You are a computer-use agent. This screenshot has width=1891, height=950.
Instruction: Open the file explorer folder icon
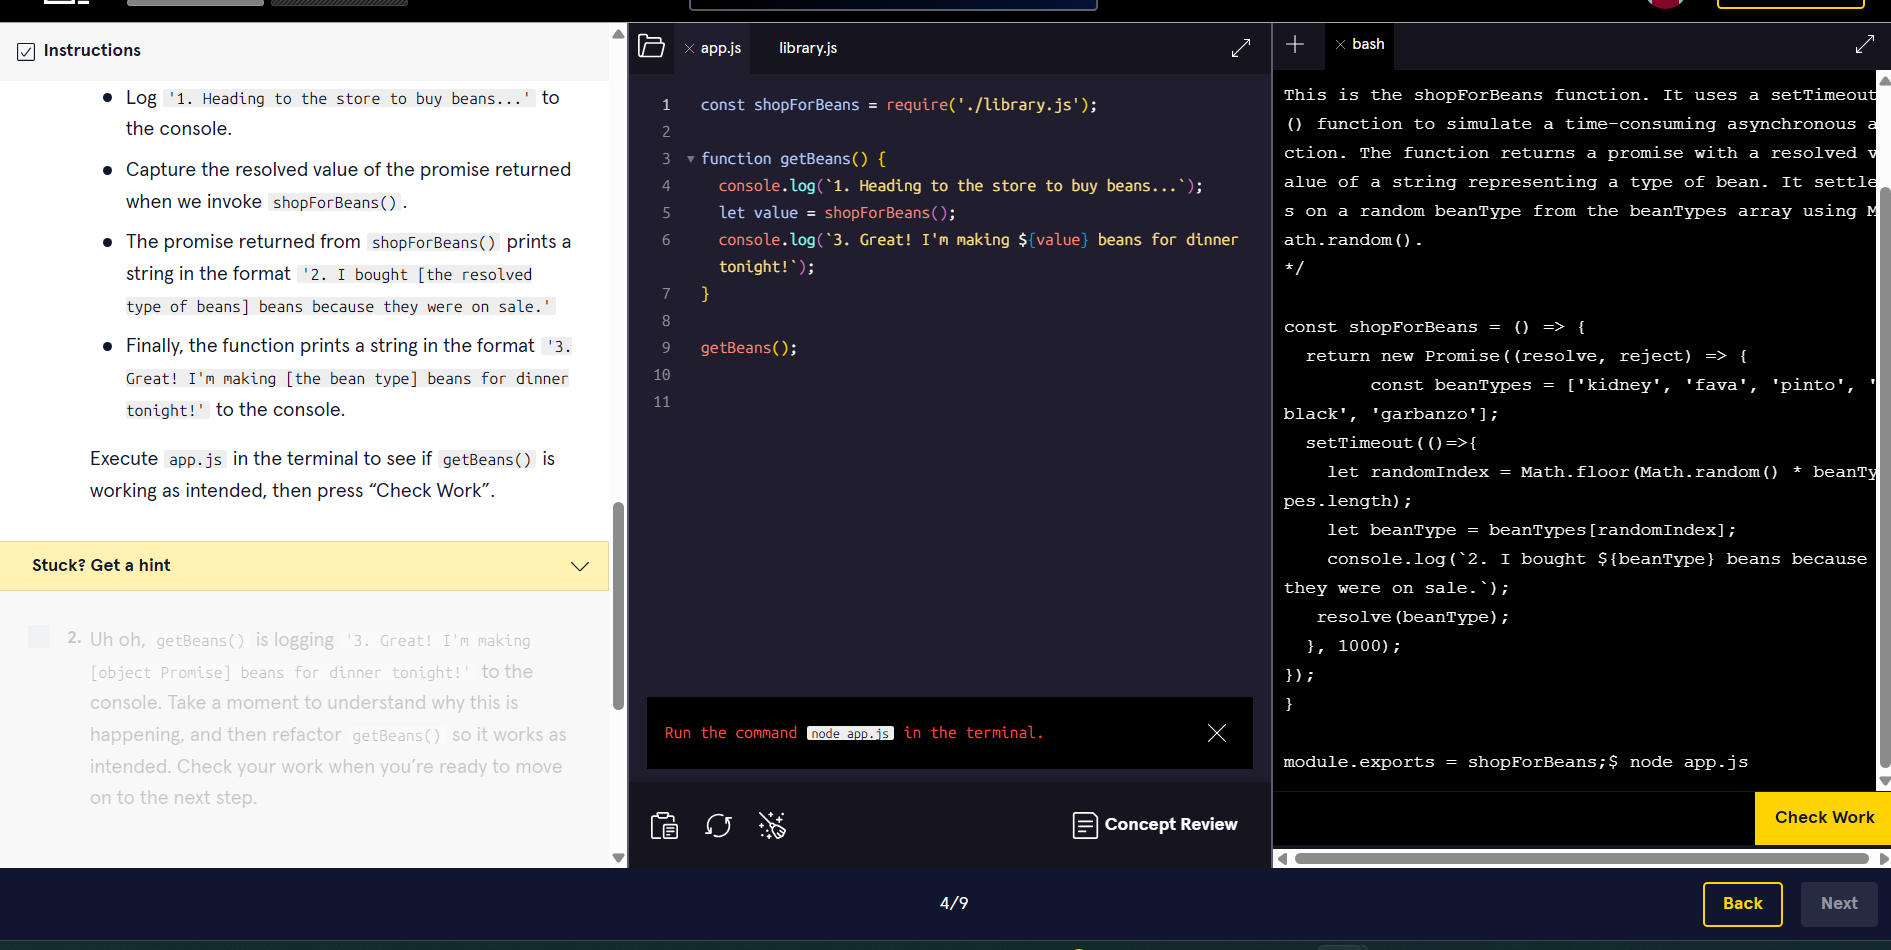tap(651, 46)
